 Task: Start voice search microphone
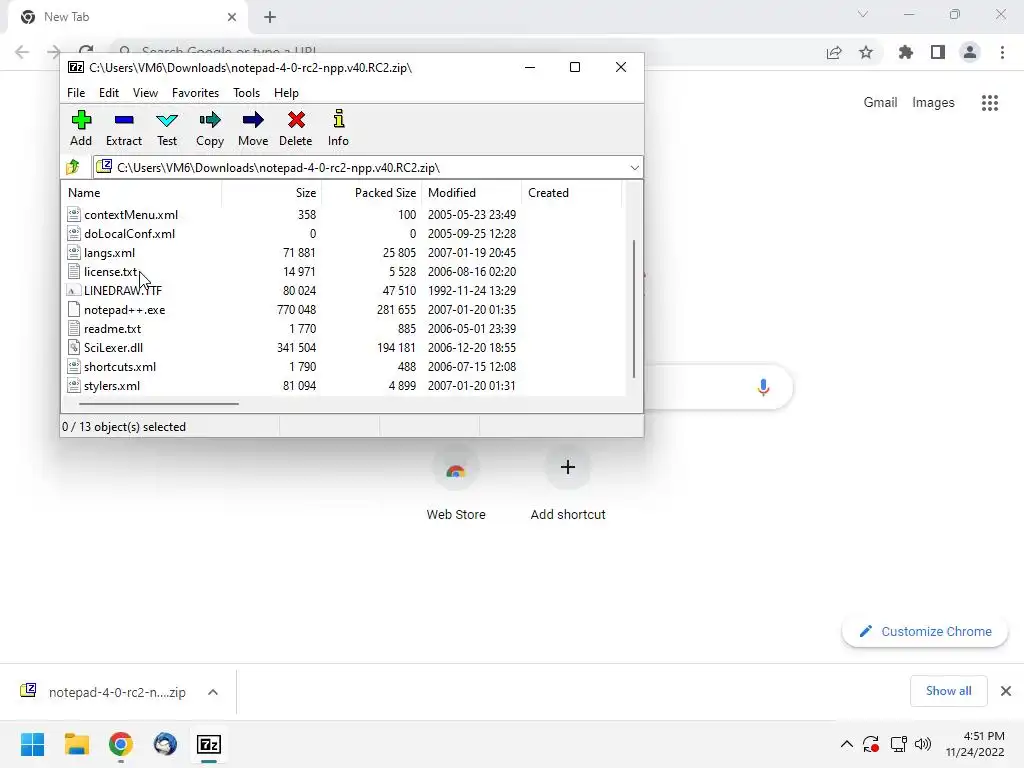[x=763, y=387]
